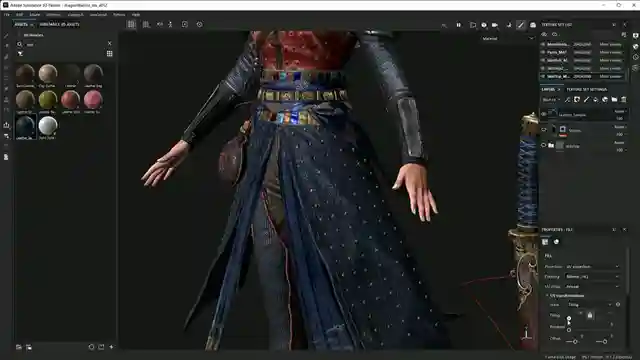Add a folder in Layers toolbar
Viewport: 640px width, 360px height.
pos(614,100)
